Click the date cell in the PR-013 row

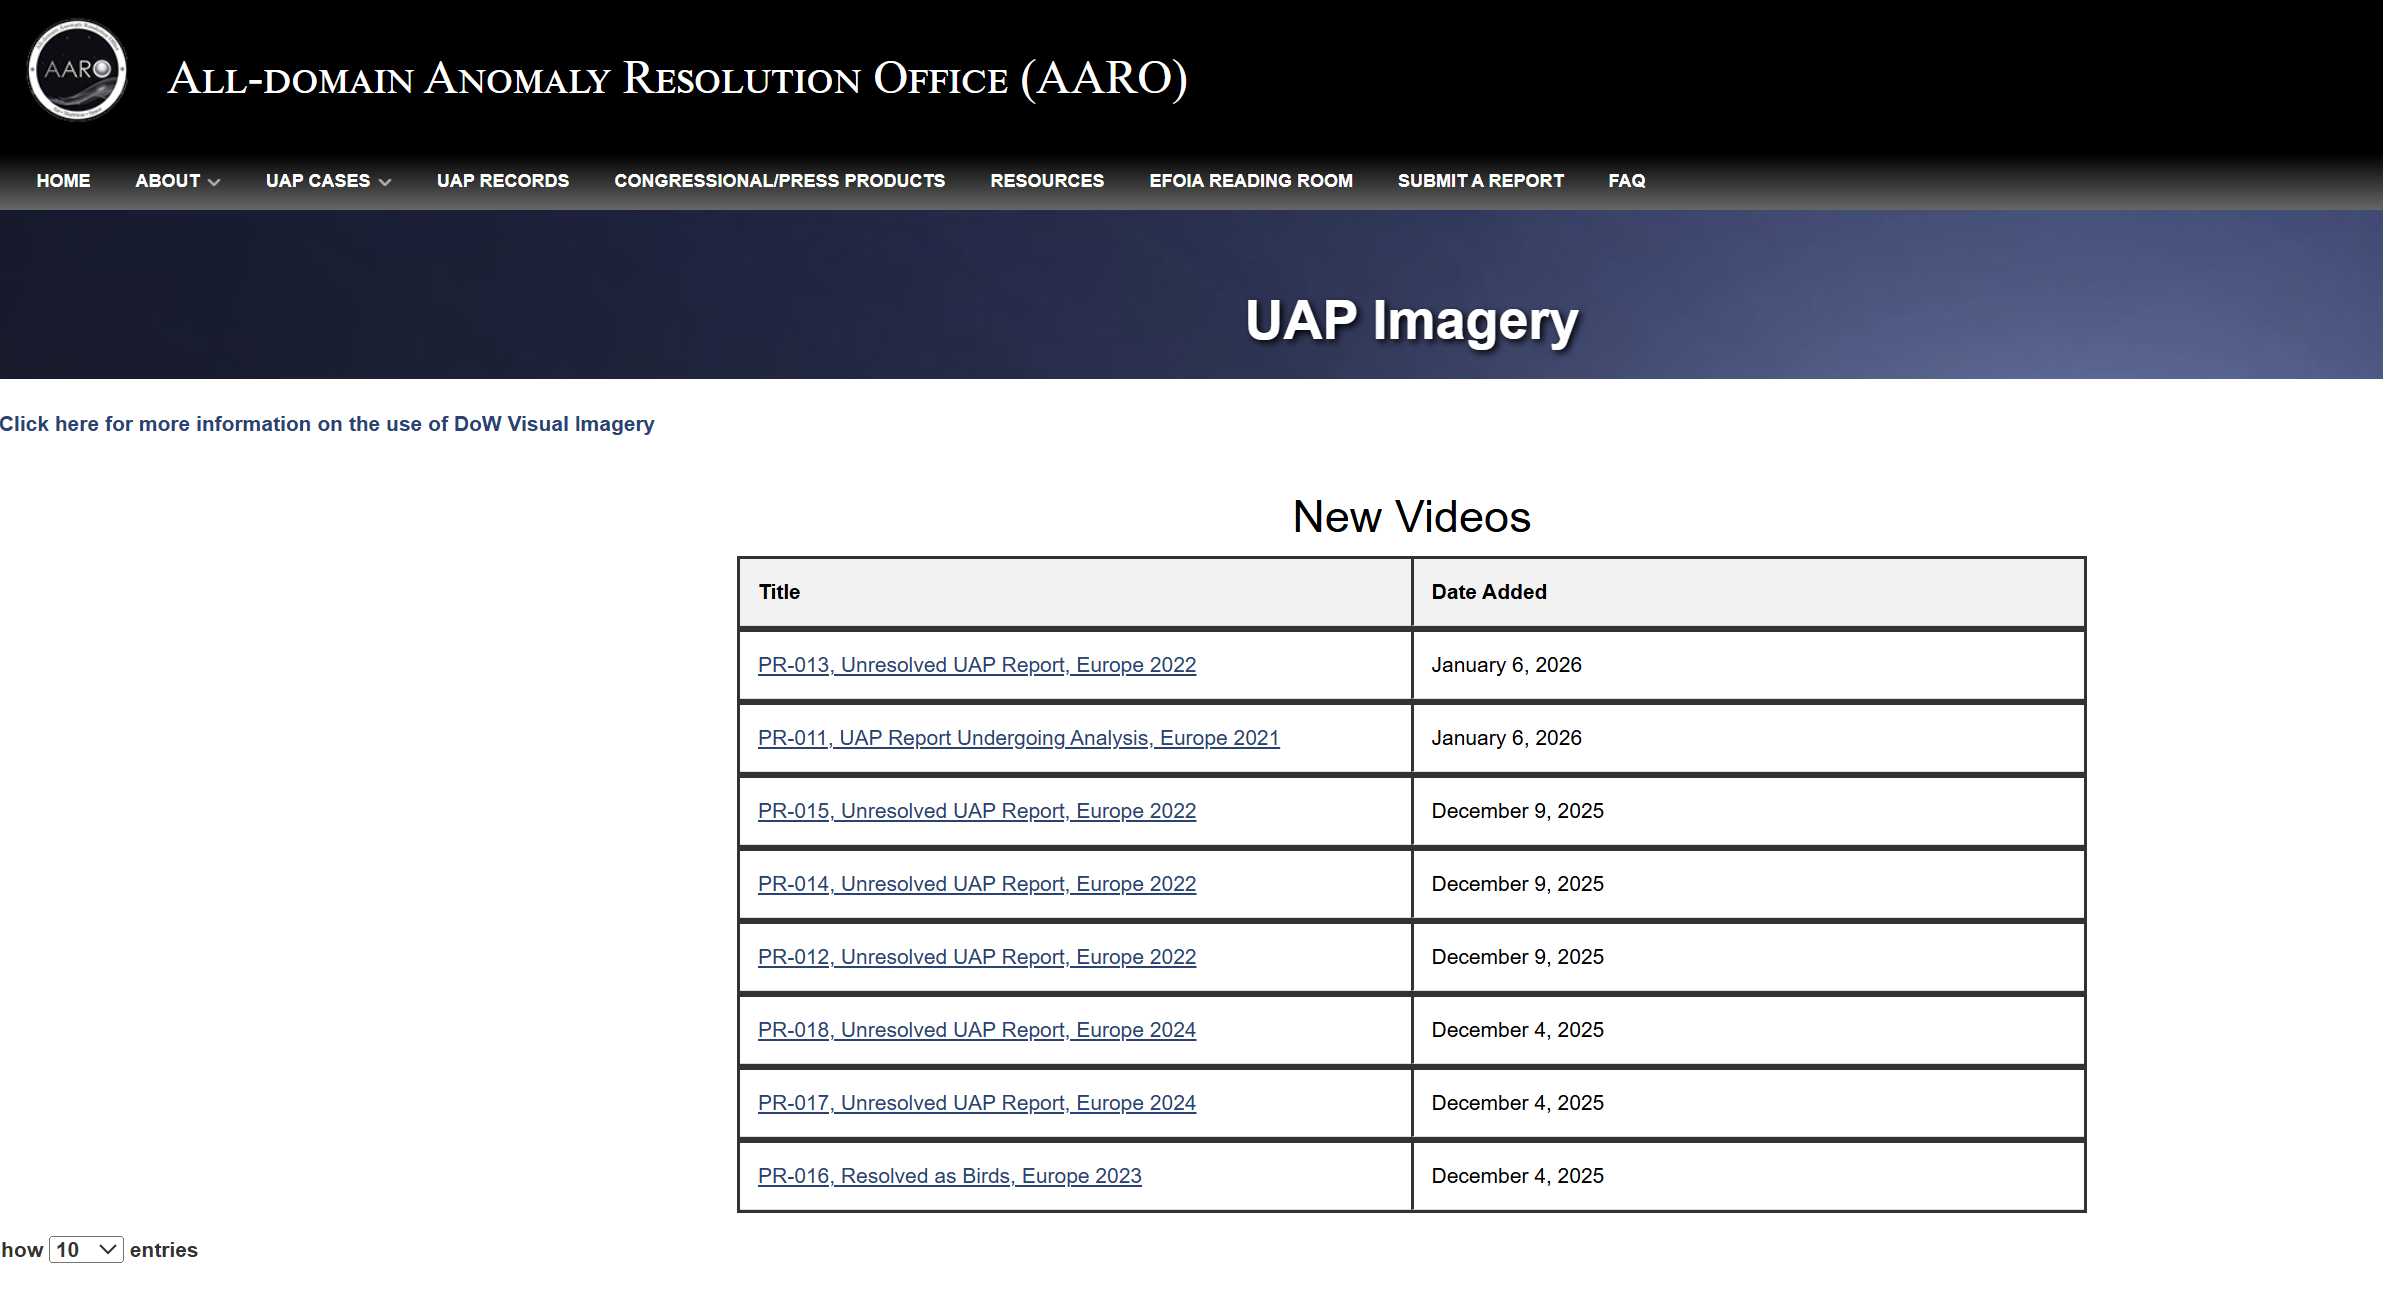pos(1748,665)
